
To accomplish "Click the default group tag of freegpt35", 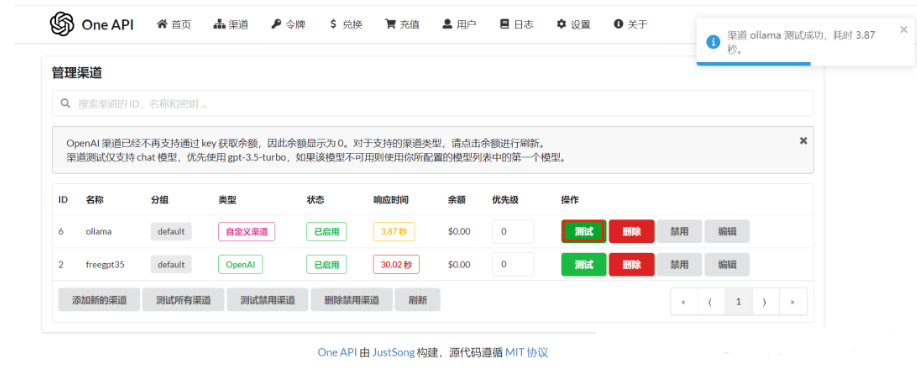I will click(x=171, y=264).
